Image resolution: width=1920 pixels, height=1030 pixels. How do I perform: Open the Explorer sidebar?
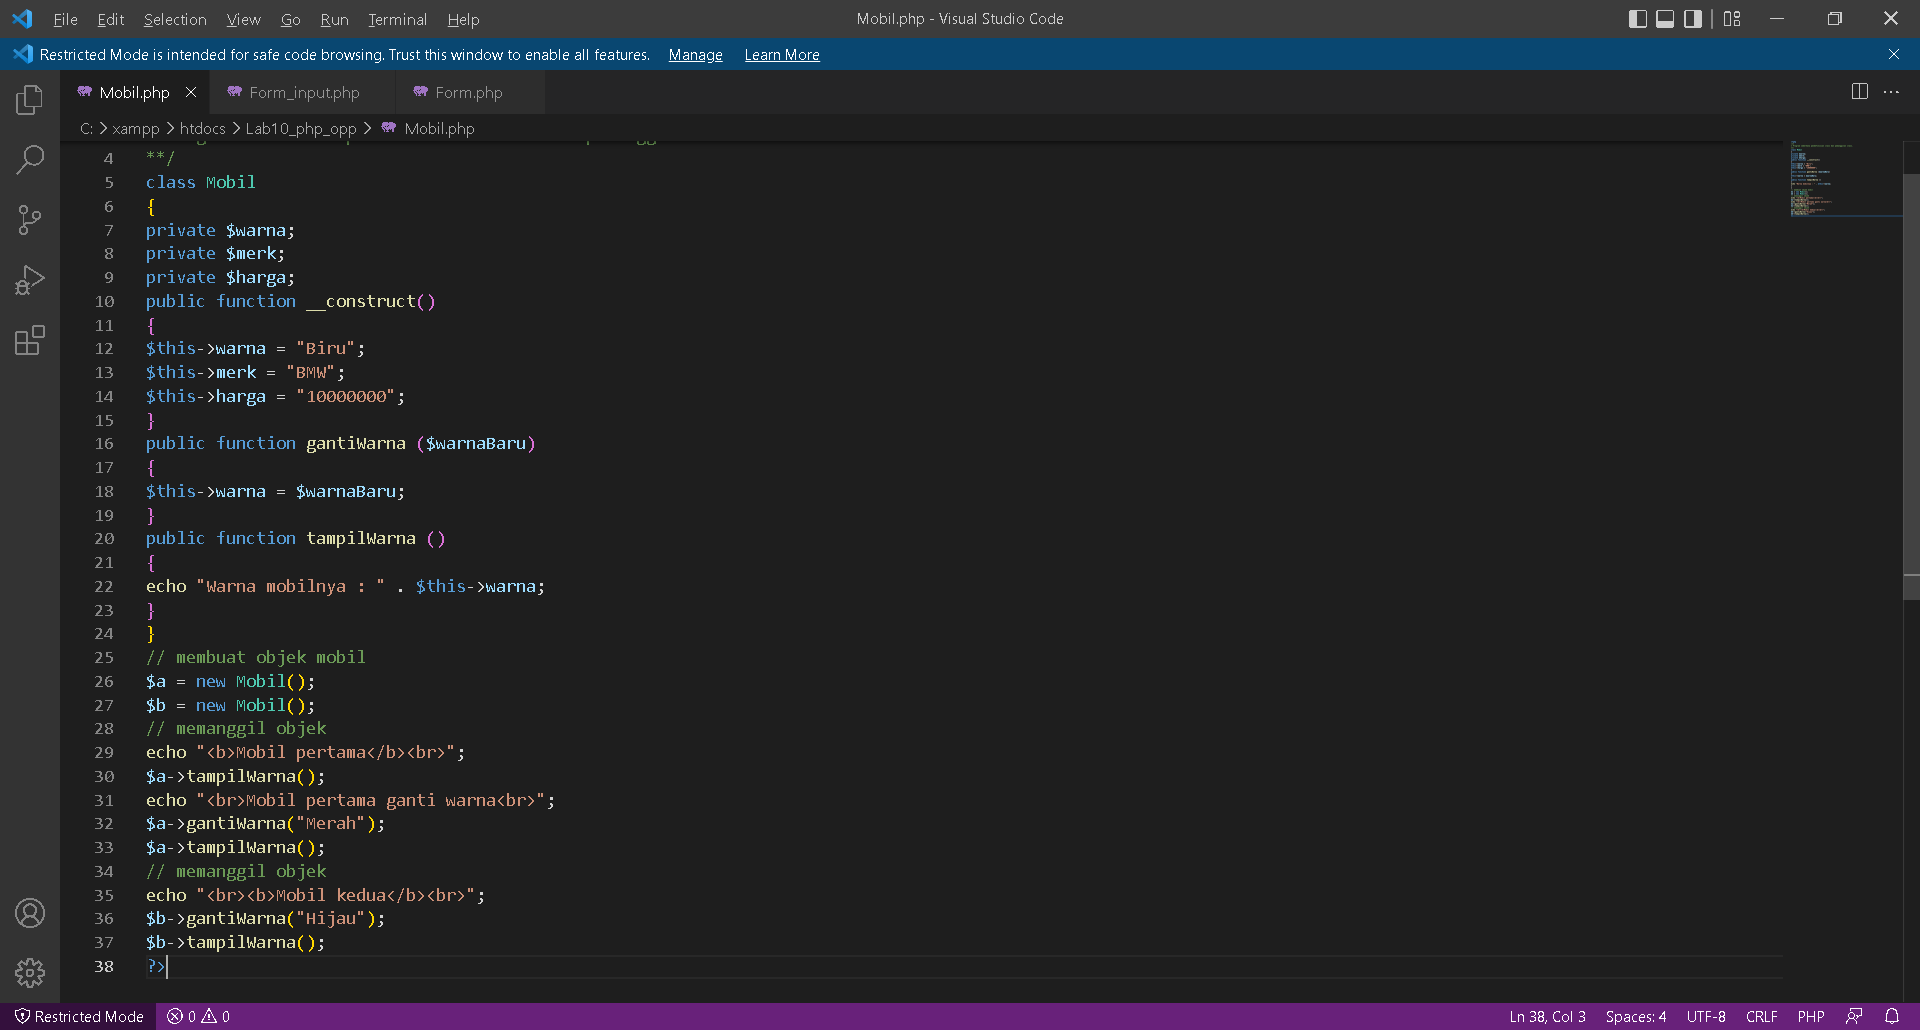point(29,99)
